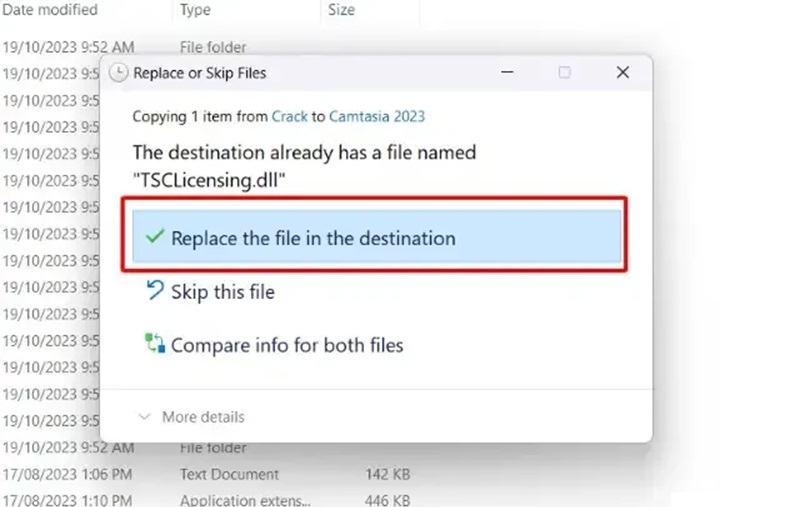Screen dimensions: 800x507
Task: Click the More details label text
Action: pyautogui.click(x=203, y=417)
